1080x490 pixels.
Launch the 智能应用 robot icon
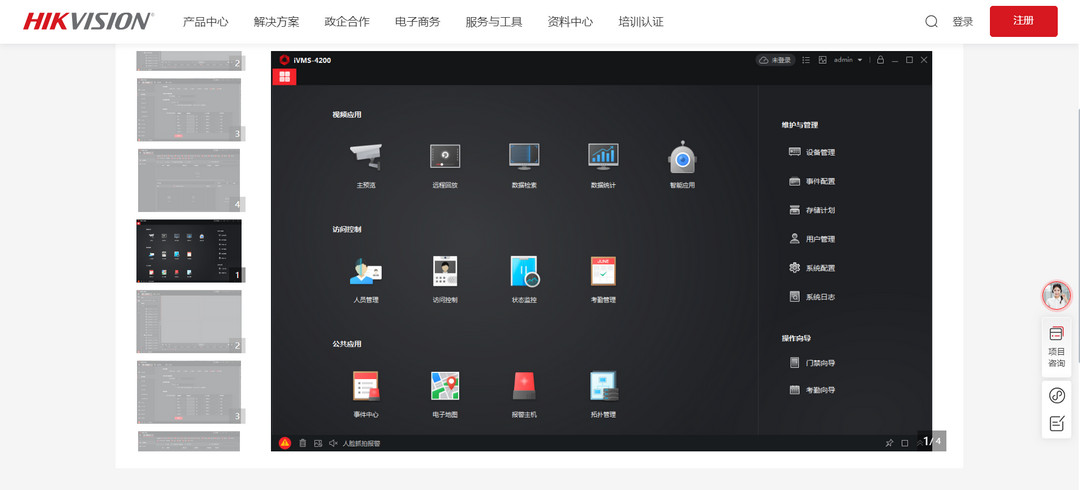pos(683,158)
